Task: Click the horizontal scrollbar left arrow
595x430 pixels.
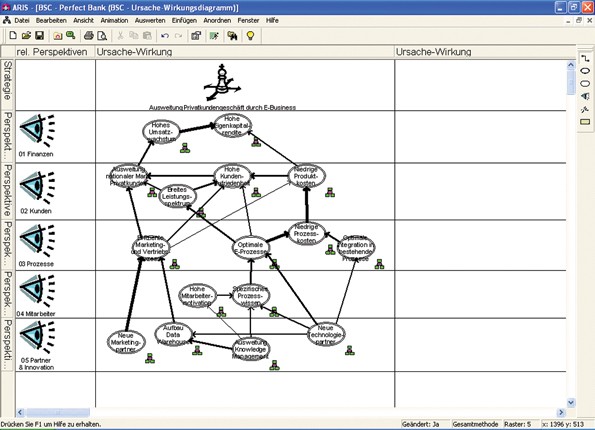Action: 20,412
